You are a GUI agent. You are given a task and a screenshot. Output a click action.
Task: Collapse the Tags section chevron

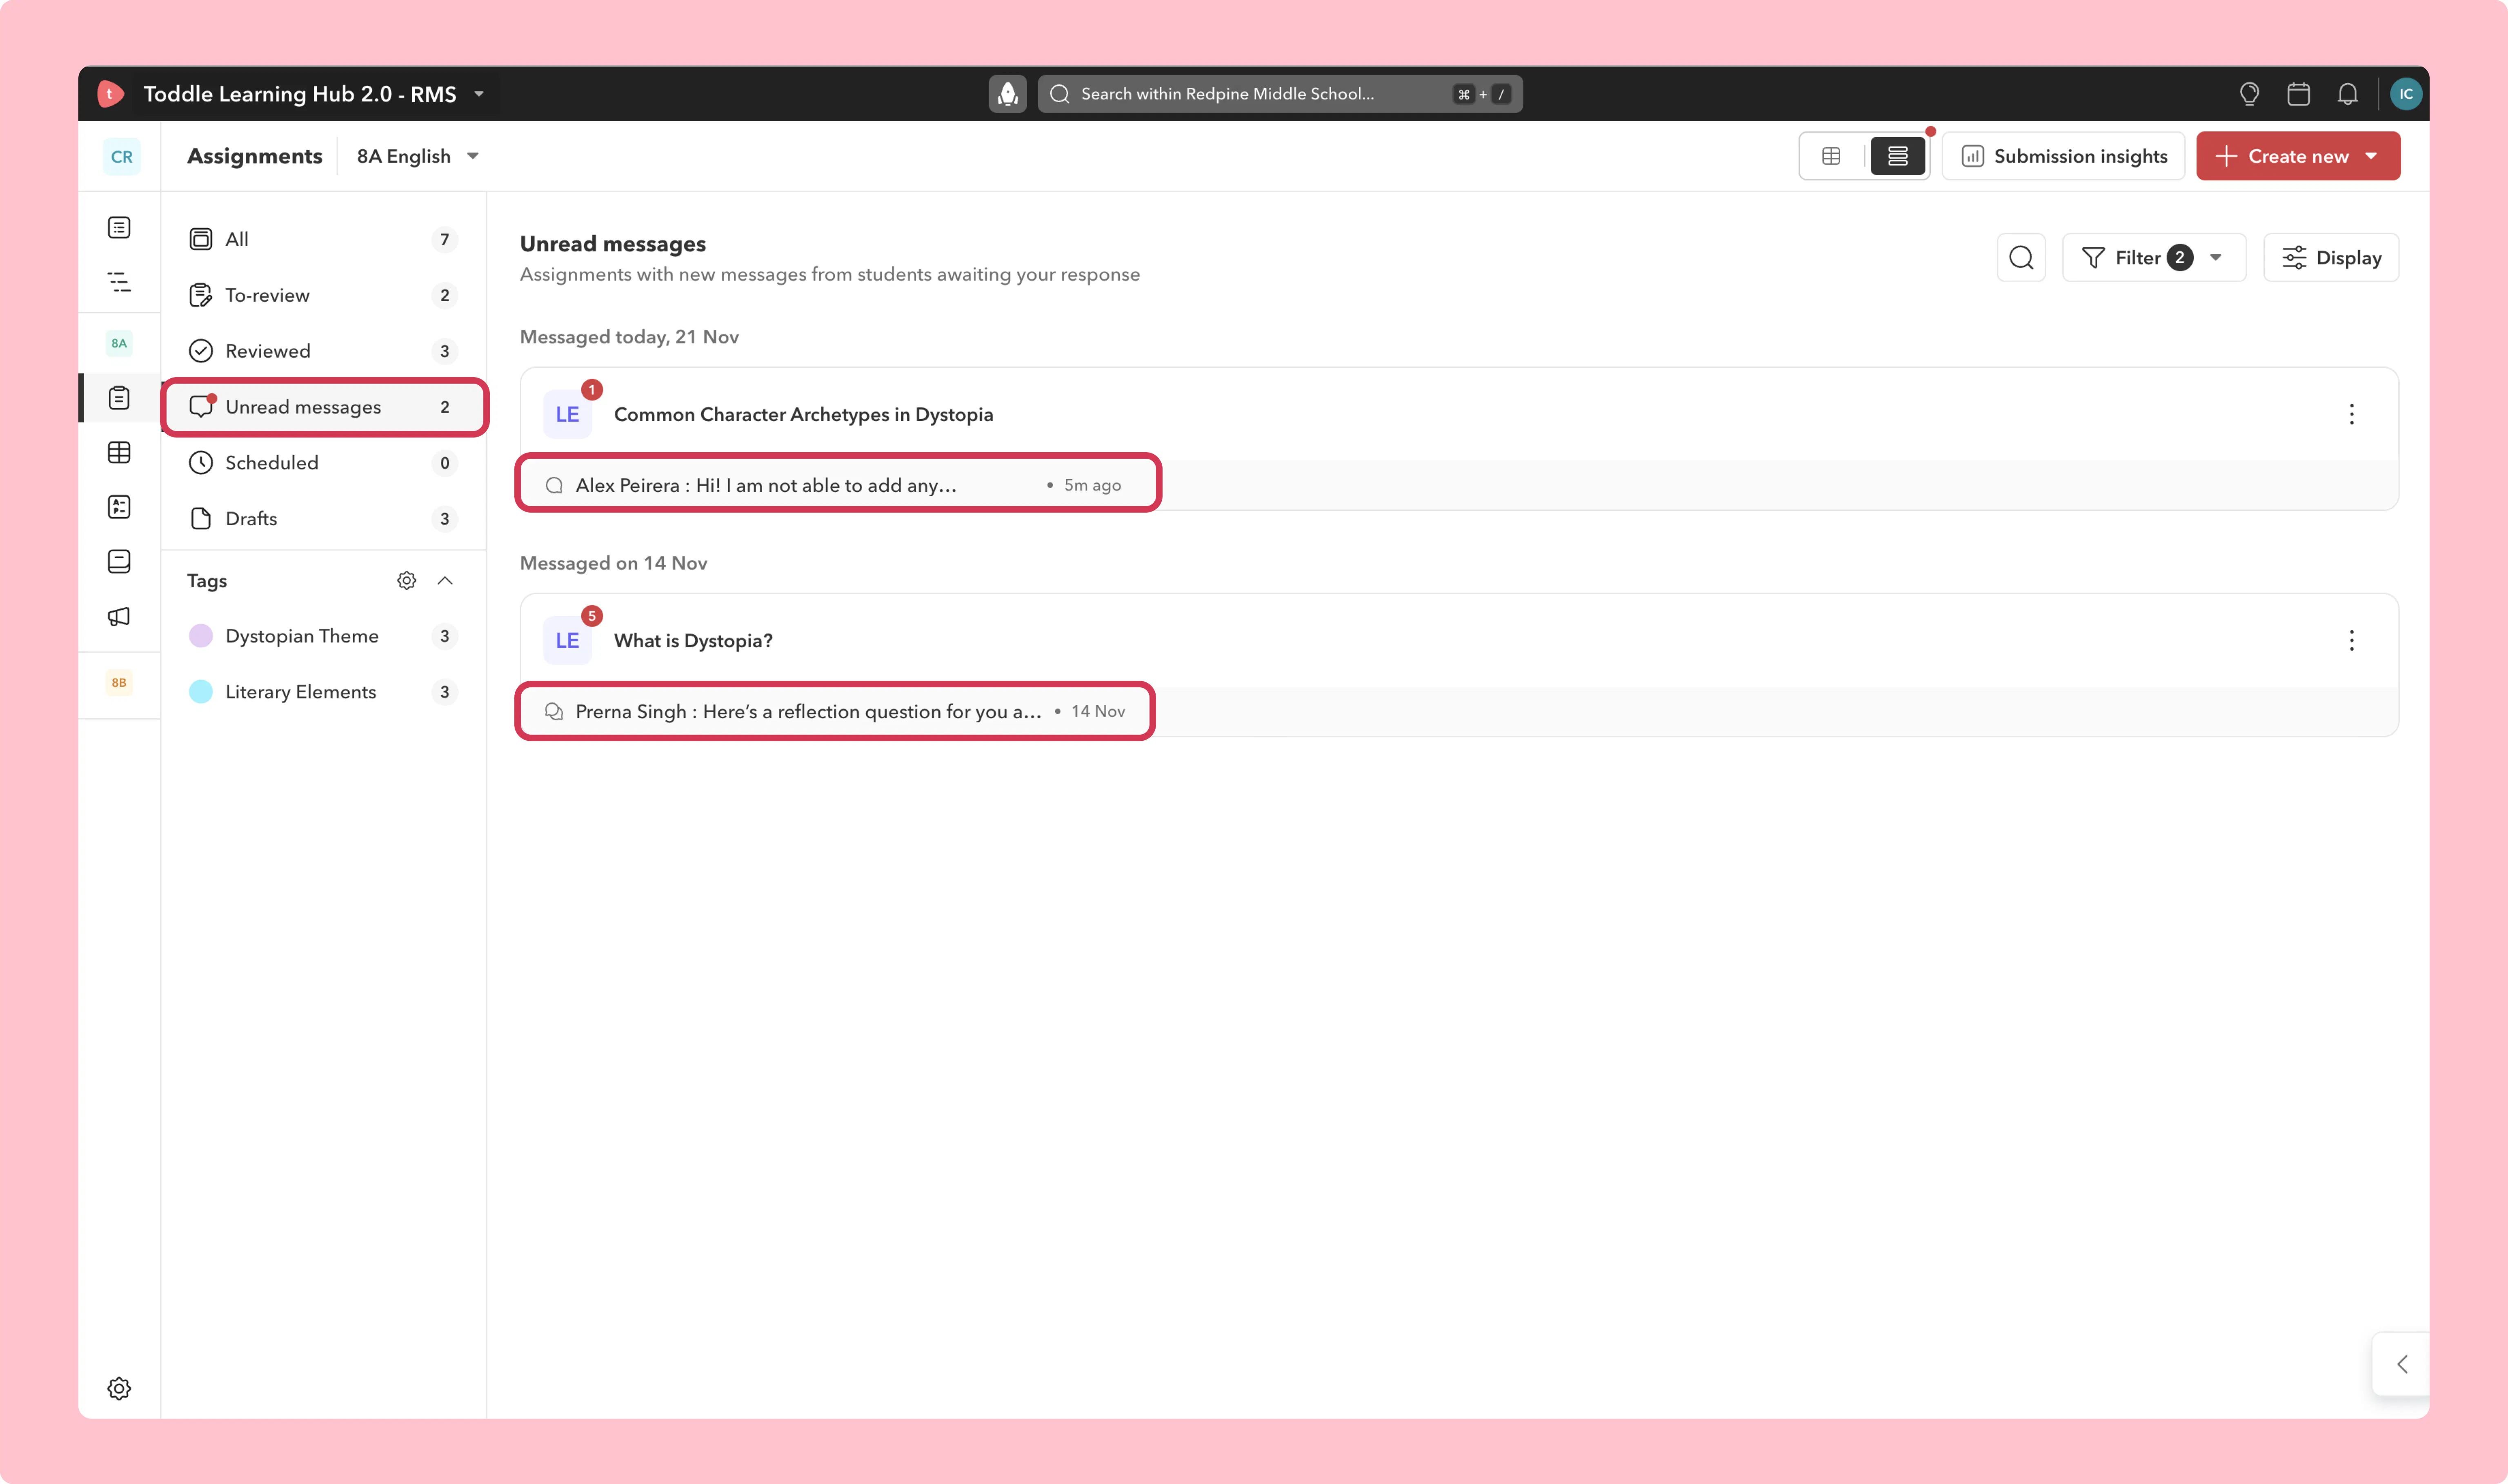(445, 581)
